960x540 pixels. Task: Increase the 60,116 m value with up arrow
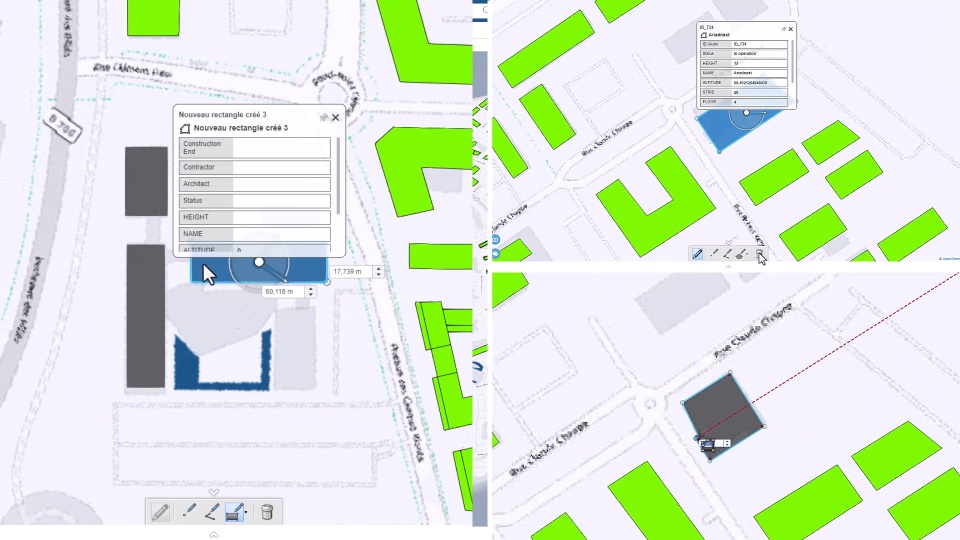pos(310,288)
